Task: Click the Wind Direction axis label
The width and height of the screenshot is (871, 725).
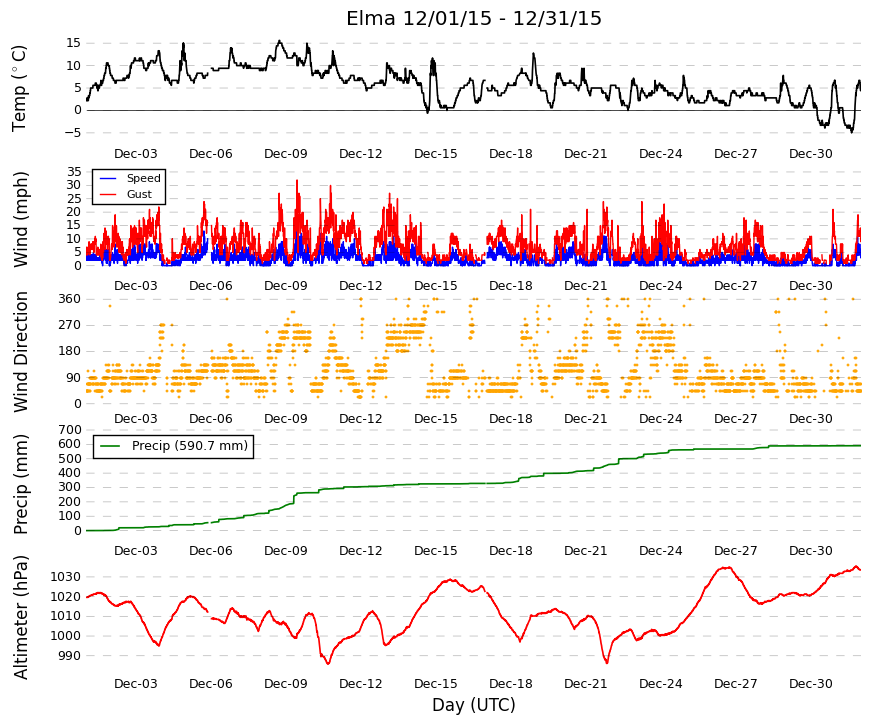Action: [21, 352]
